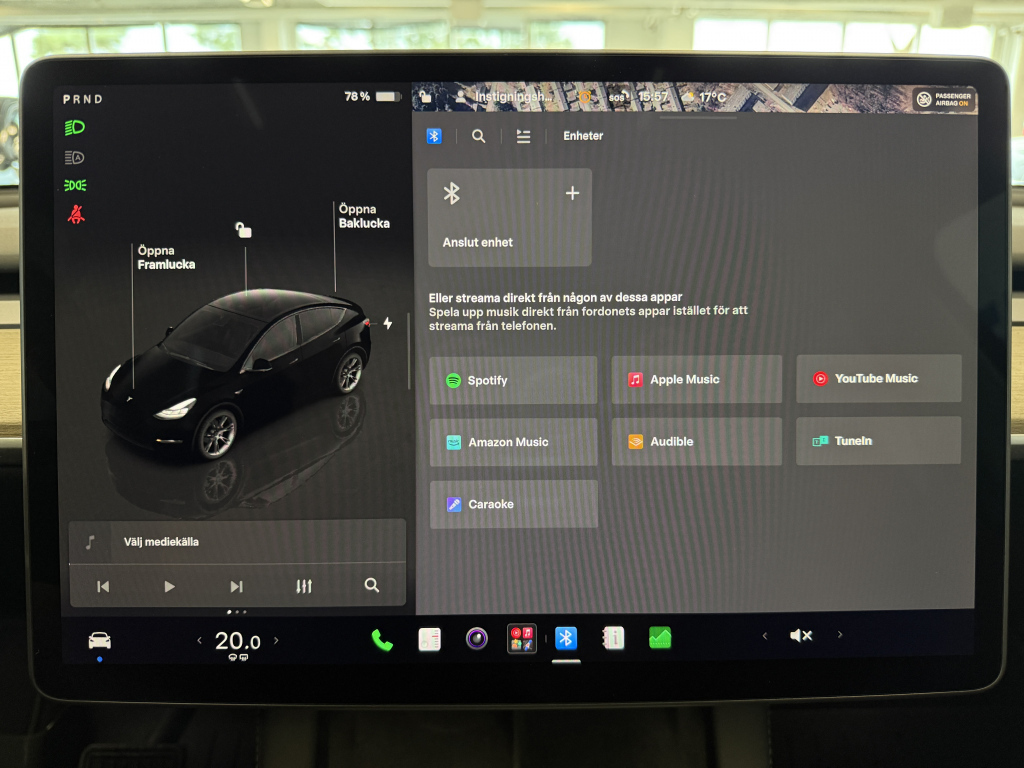Tap the SOS icon in status bar
This screenshot has height=768, width=1024.
pyautogui.click(x=617, y=97)
